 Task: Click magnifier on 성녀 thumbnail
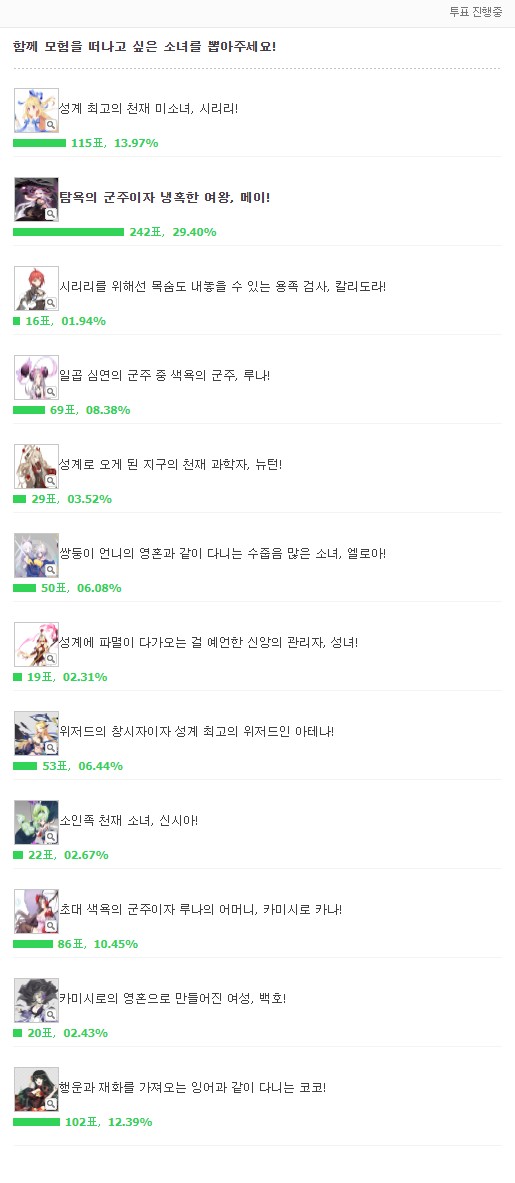tap(51, 659)
